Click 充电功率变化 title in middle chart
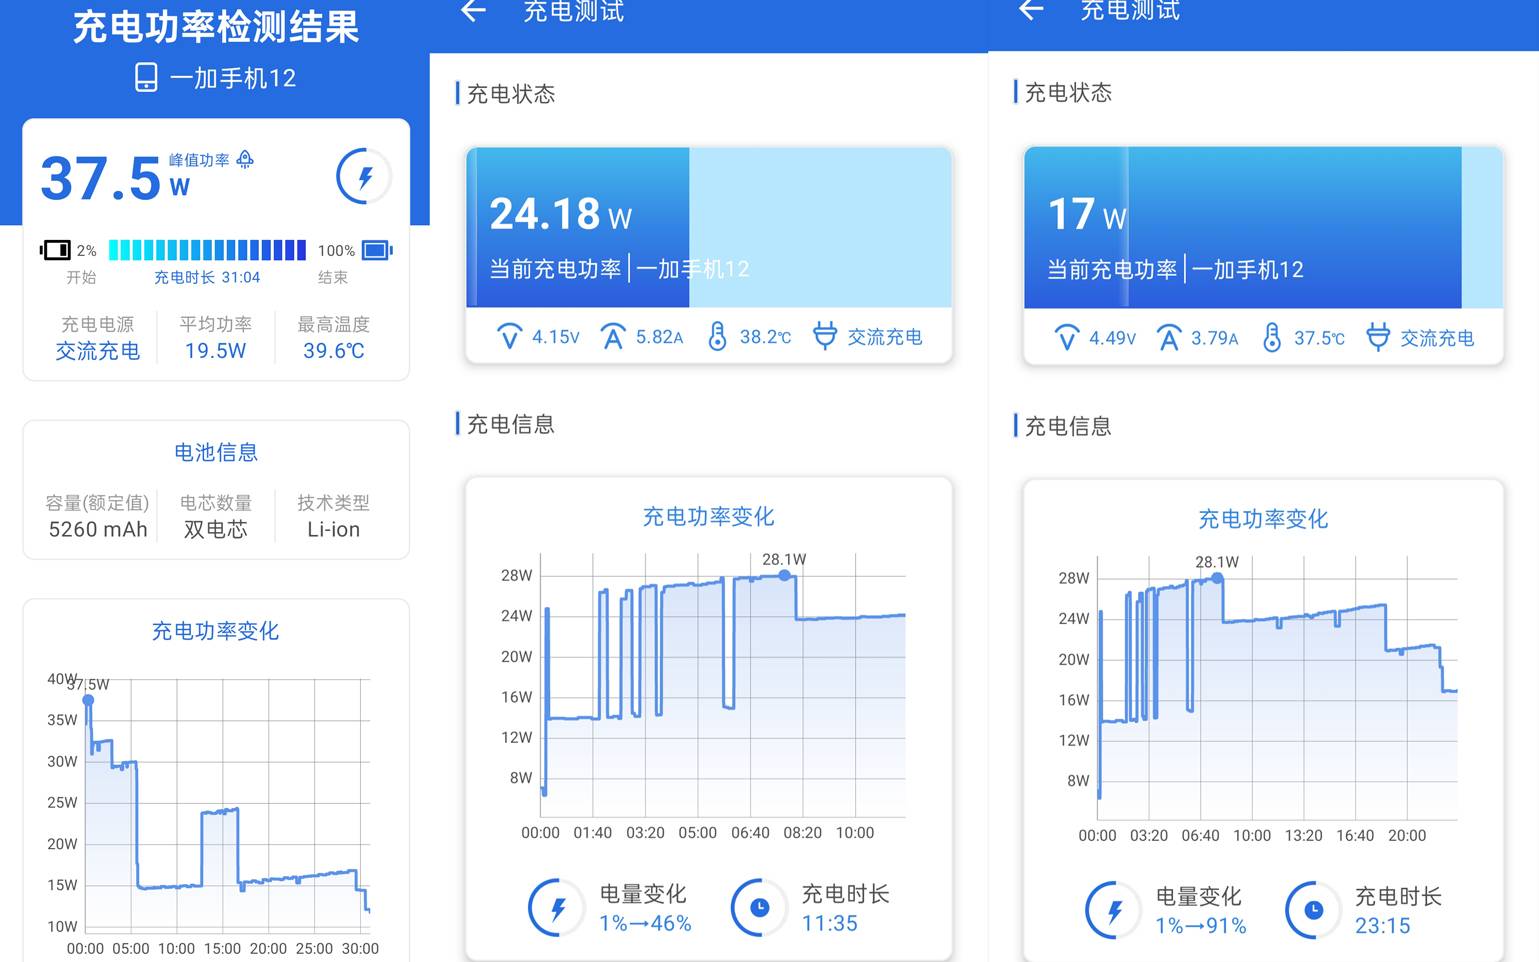Viewport: 1539px width, 962px height. tap(709, 517)
